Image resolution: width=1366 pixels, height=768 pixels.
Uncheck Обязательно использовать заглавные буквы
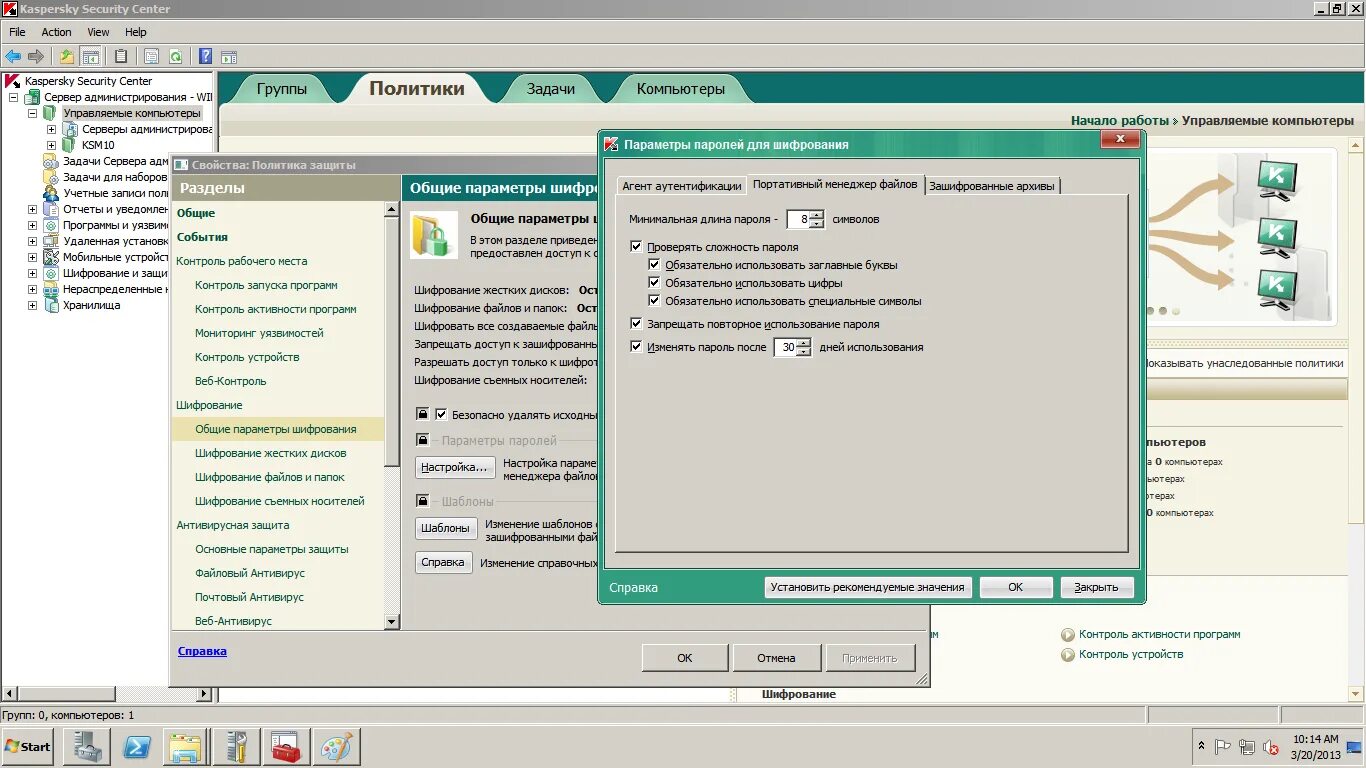(x=654, y=265)
